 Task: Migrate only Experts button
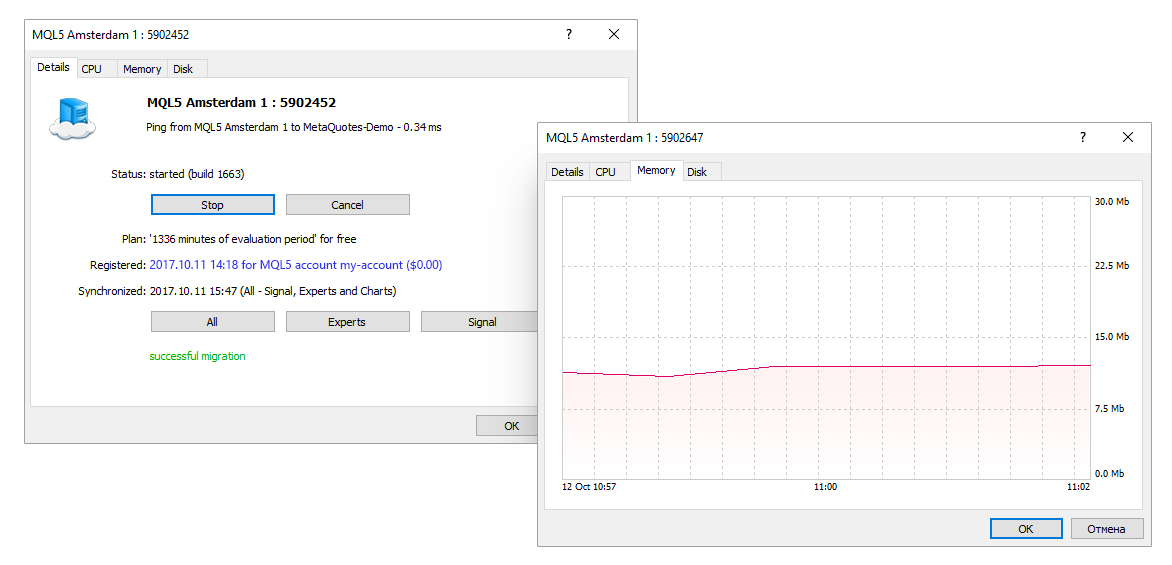(x=348, y=322)
